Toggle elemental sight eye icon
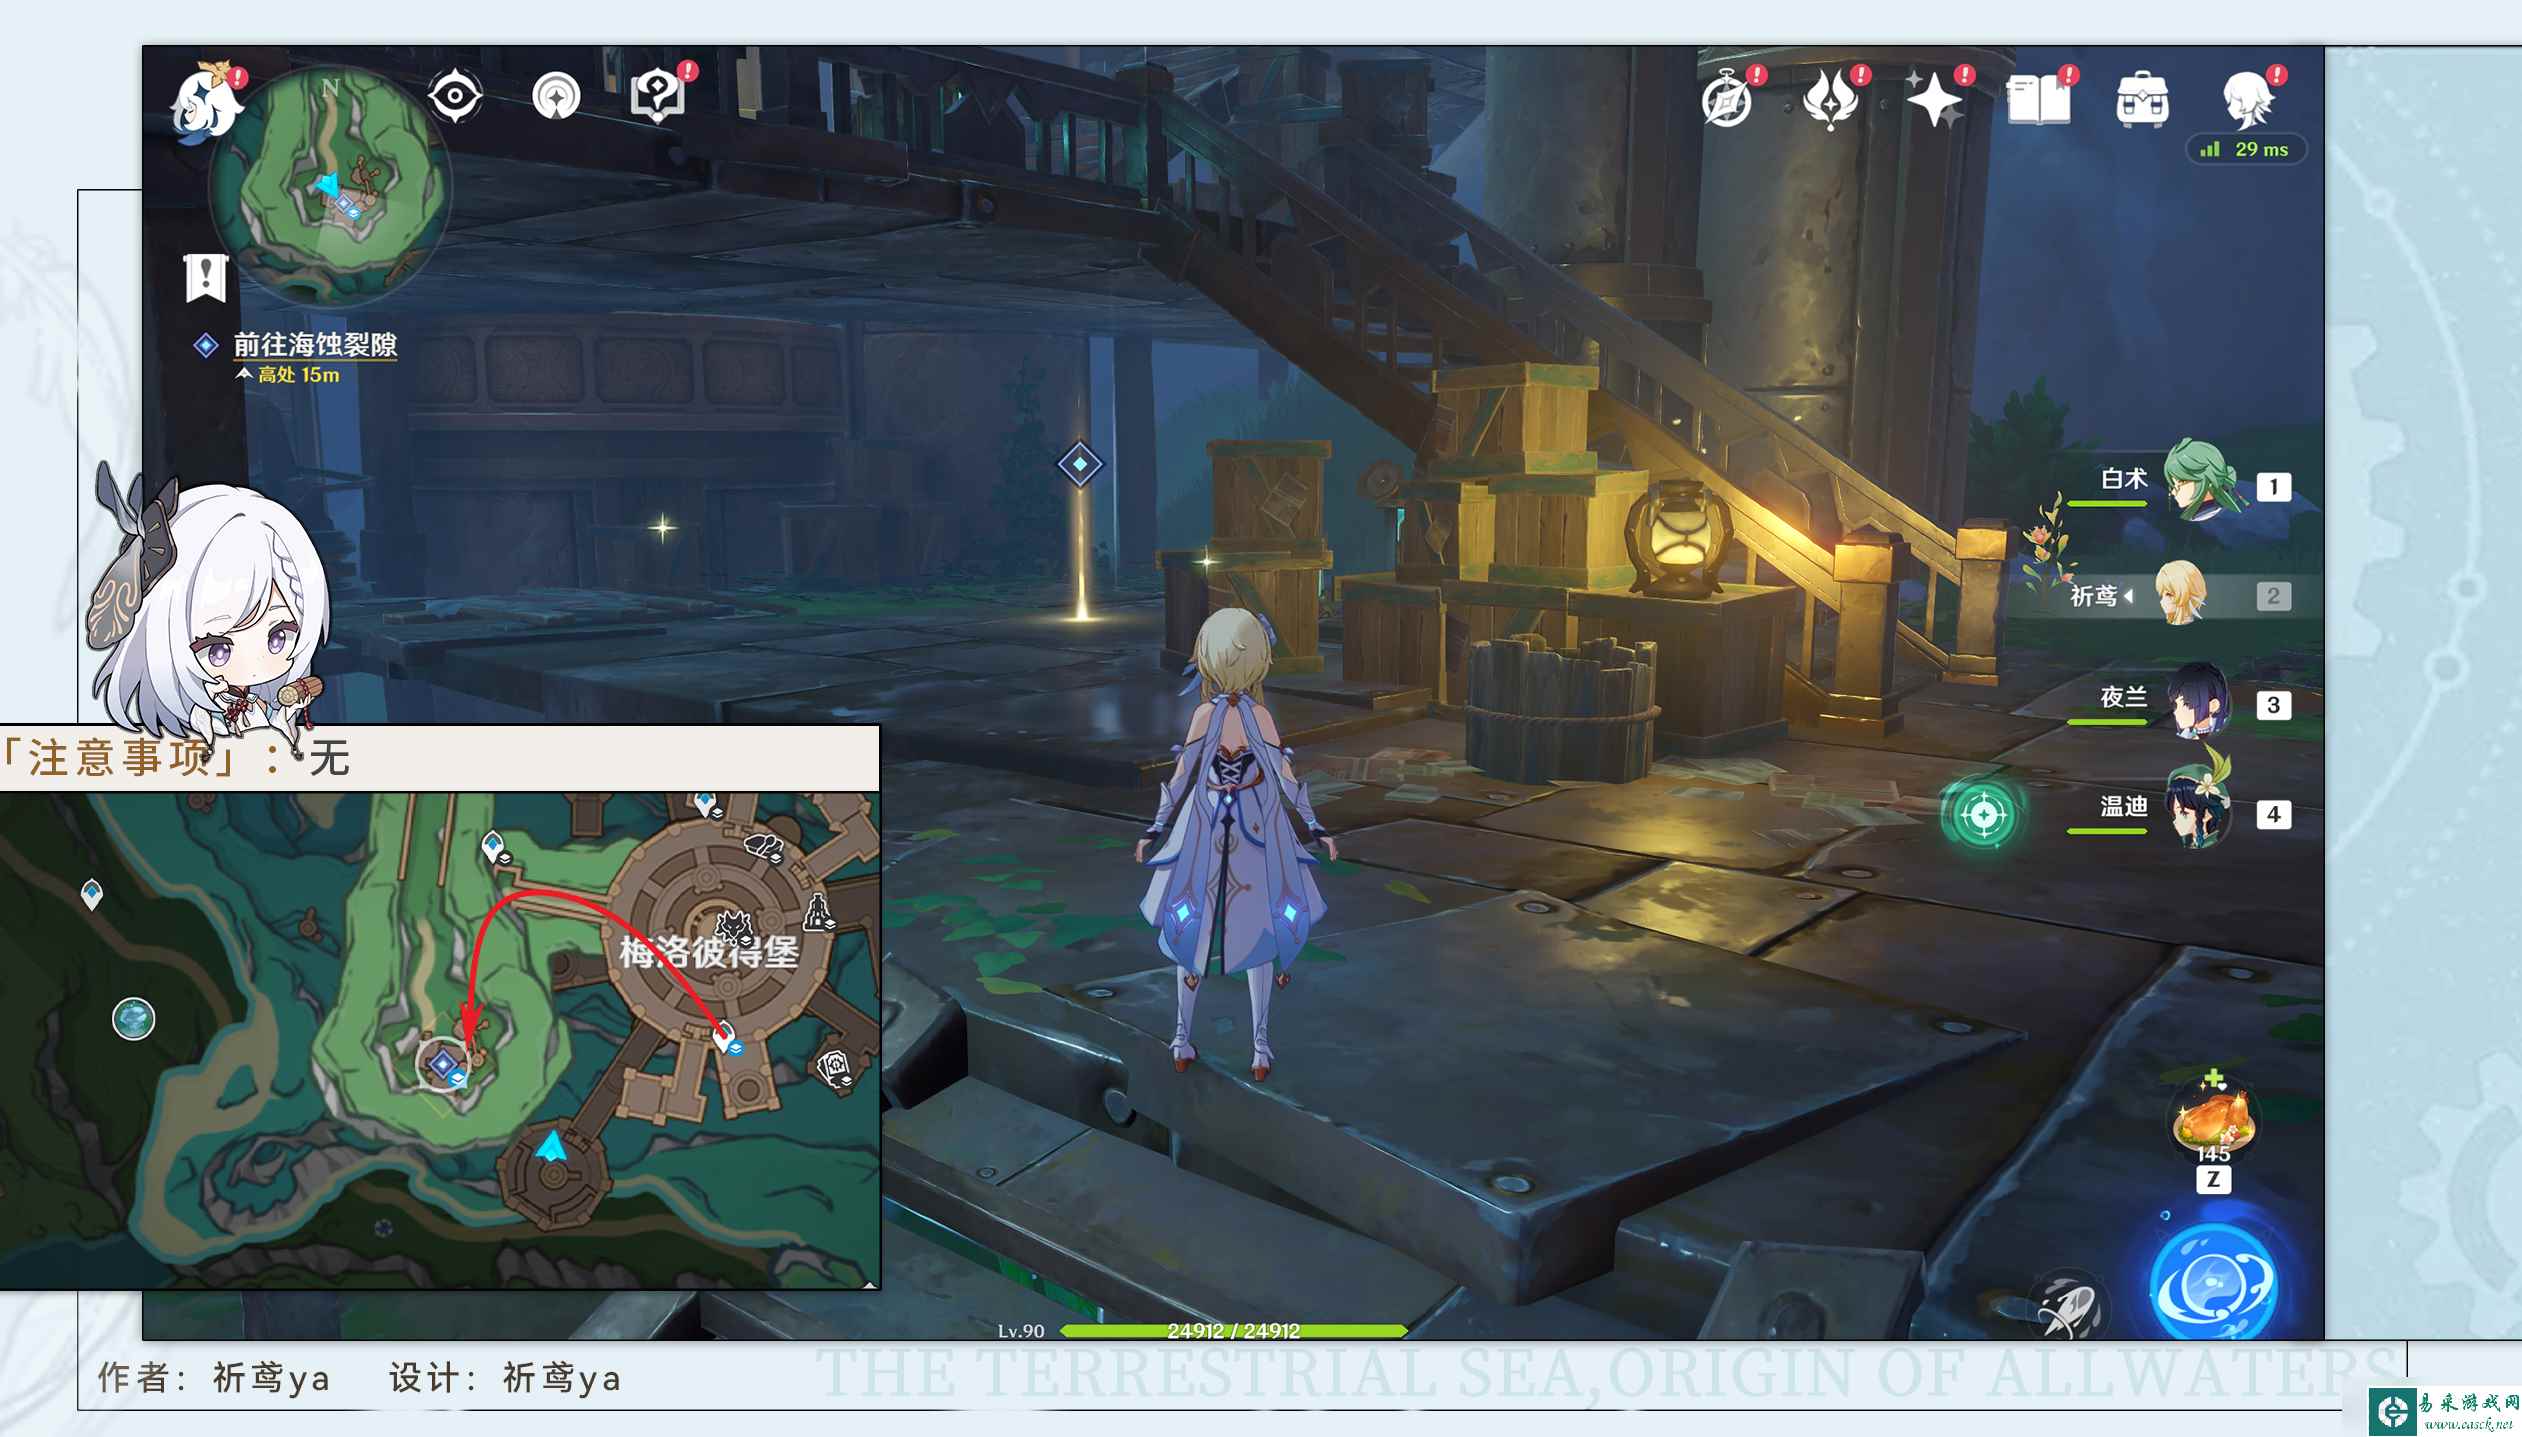The image size is (2522, 1437). (x=455, y=96)
